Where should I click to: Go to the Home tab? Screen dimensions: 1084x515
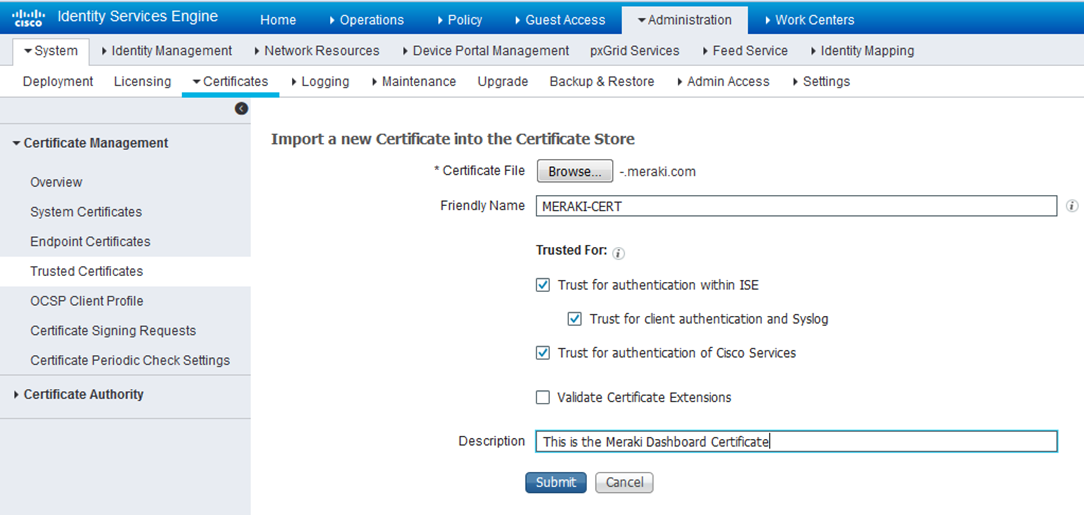pos(278,20)
